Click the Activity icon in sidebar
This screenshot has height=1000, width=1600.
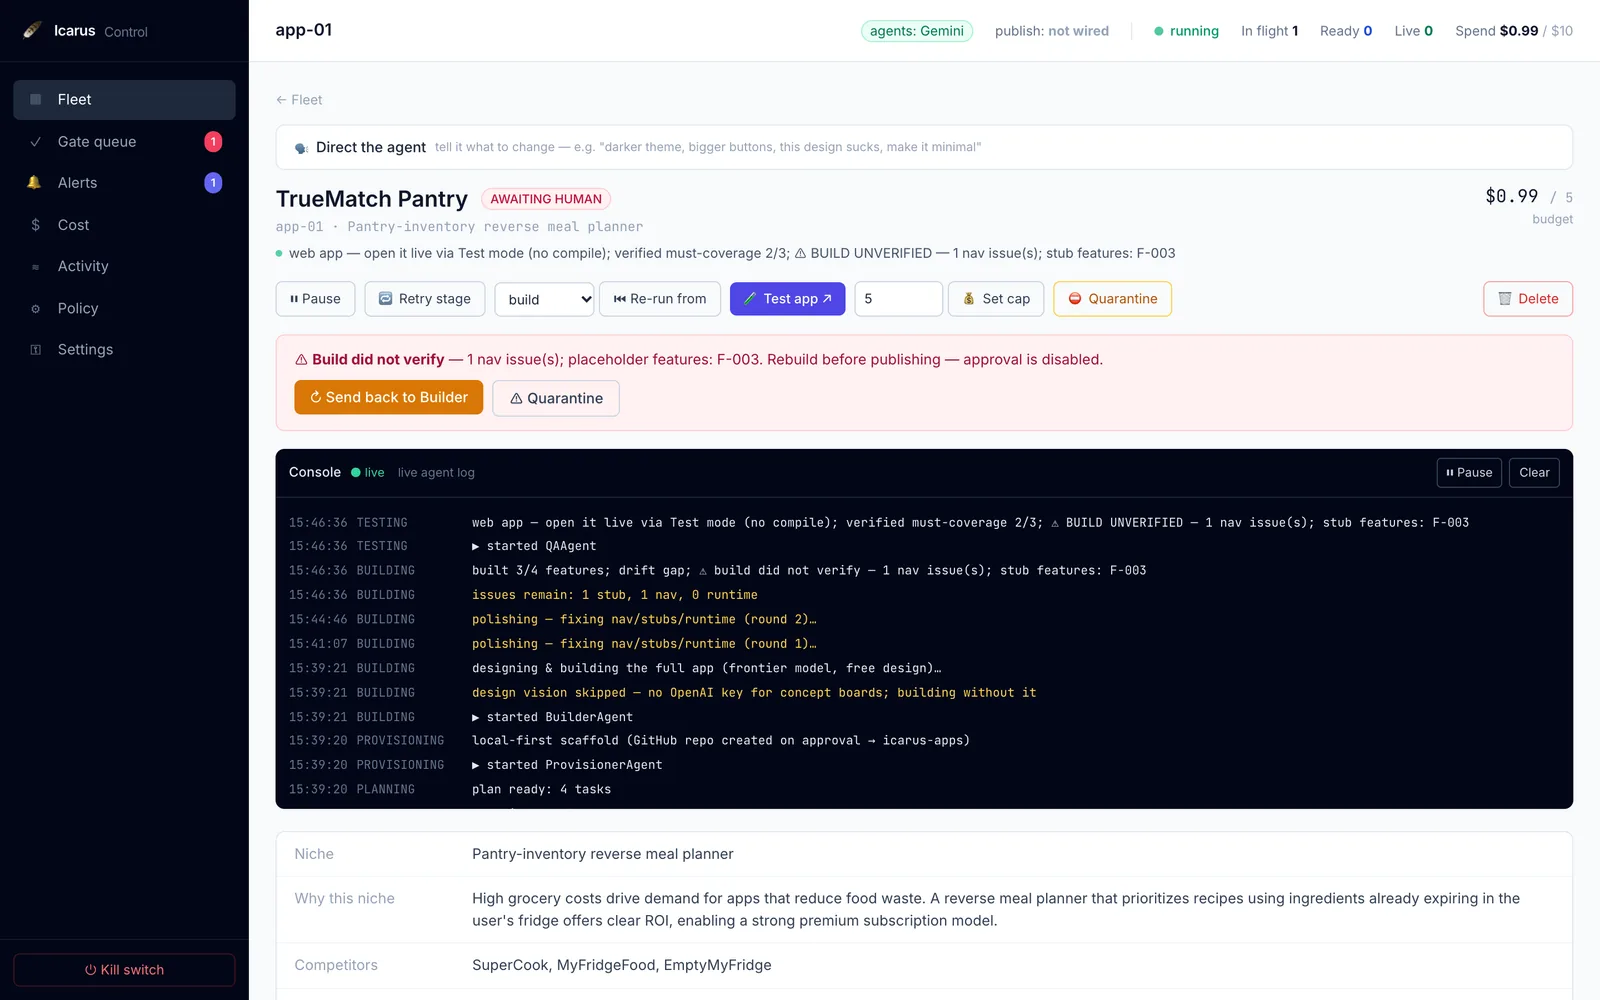click(36, 267)
